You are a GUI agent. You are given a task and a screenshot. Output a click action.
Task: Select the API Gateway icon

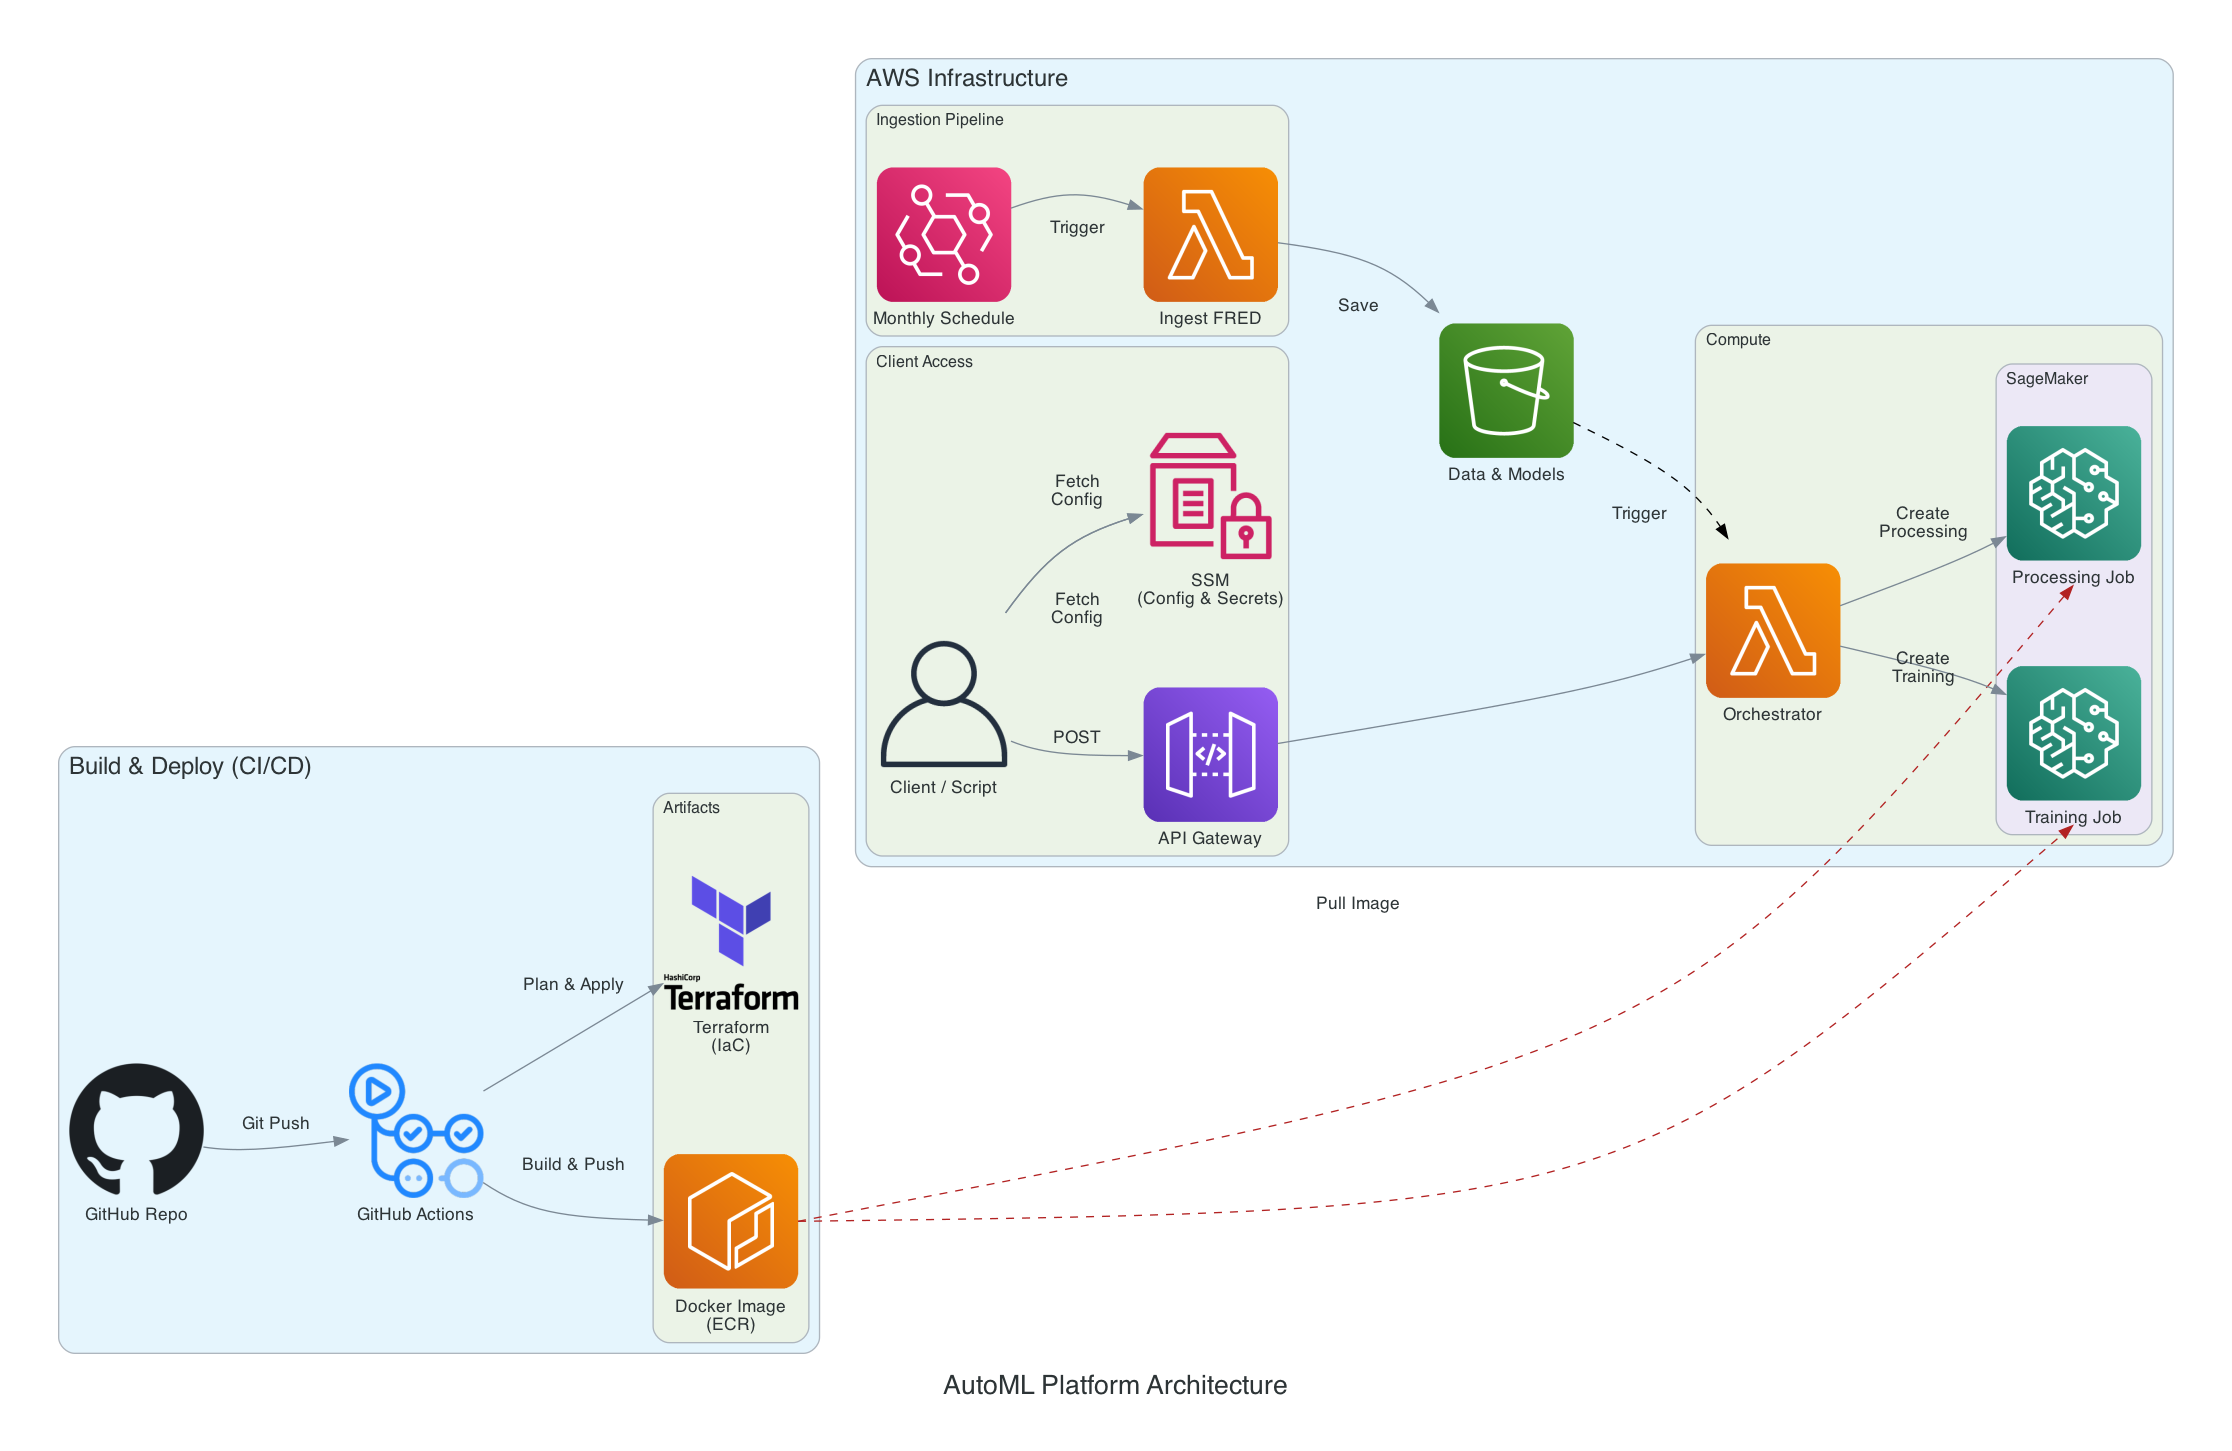point(1209,754)
